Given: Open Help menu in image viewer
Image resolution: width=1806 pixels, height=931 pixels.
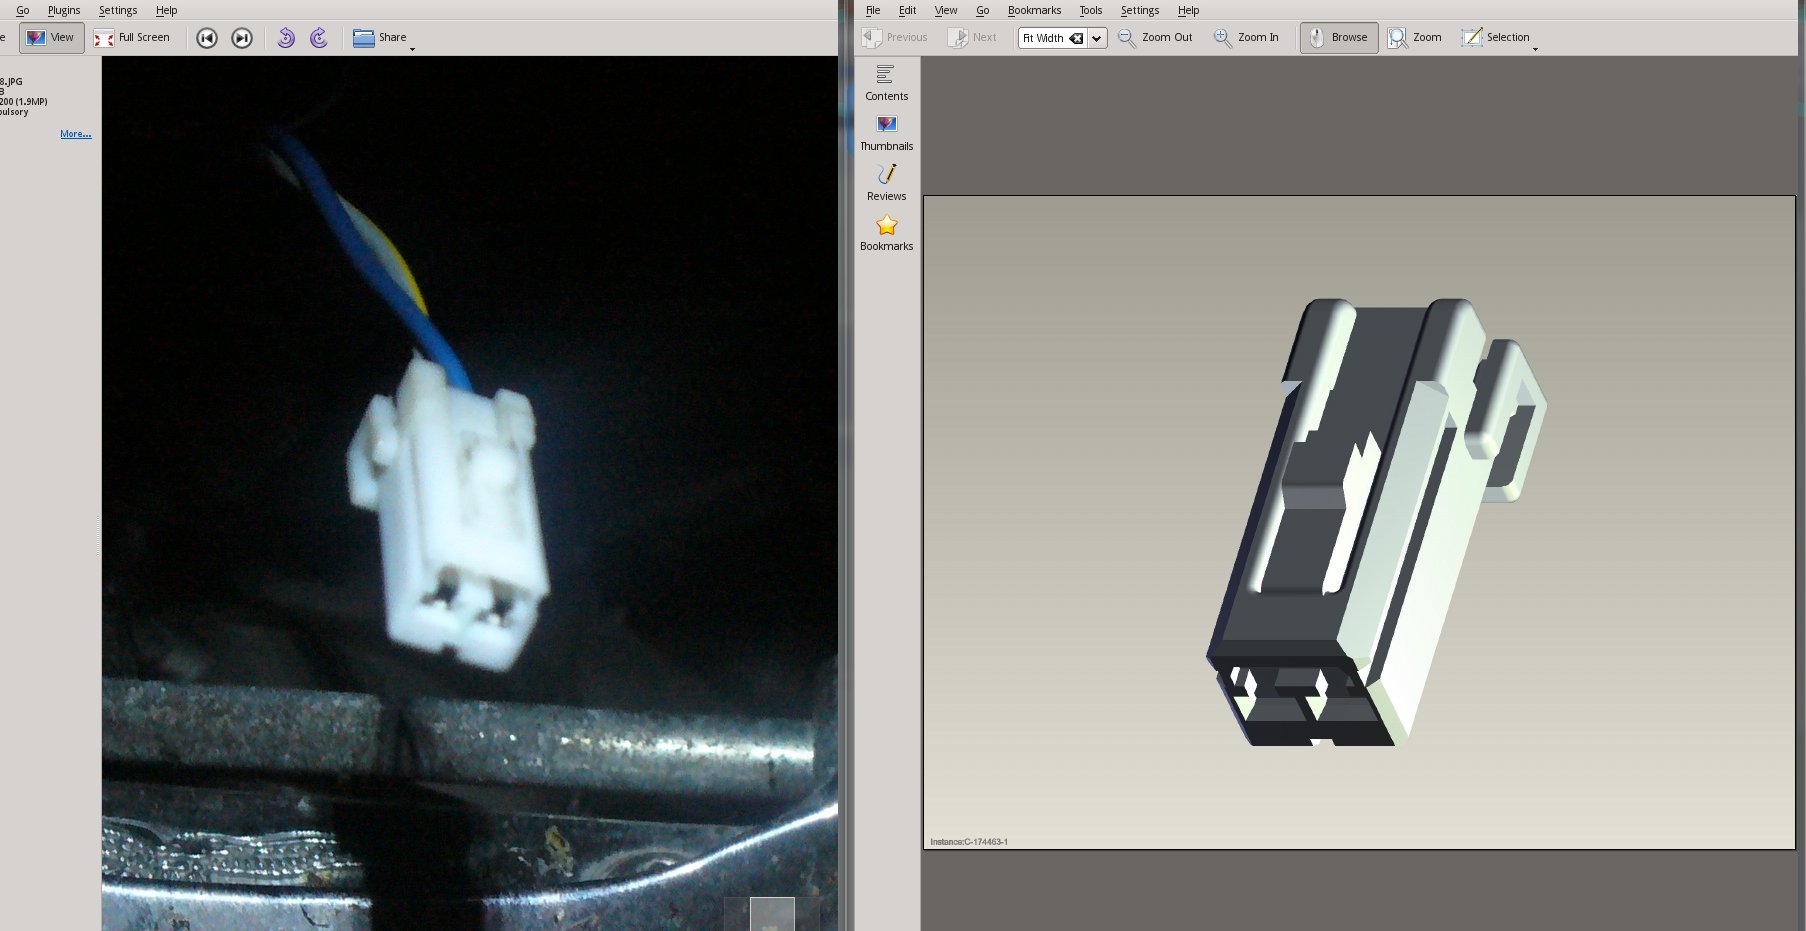Looking at the screenshot, I should point(167,10).
